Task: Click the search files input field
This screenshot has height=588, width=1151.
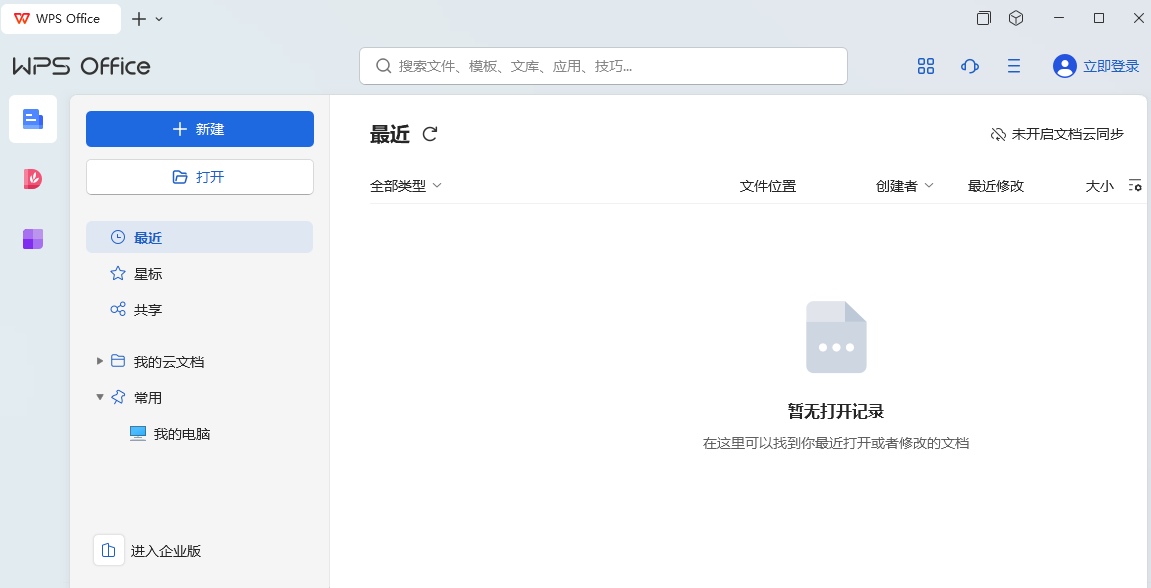Action: point(603,66)
